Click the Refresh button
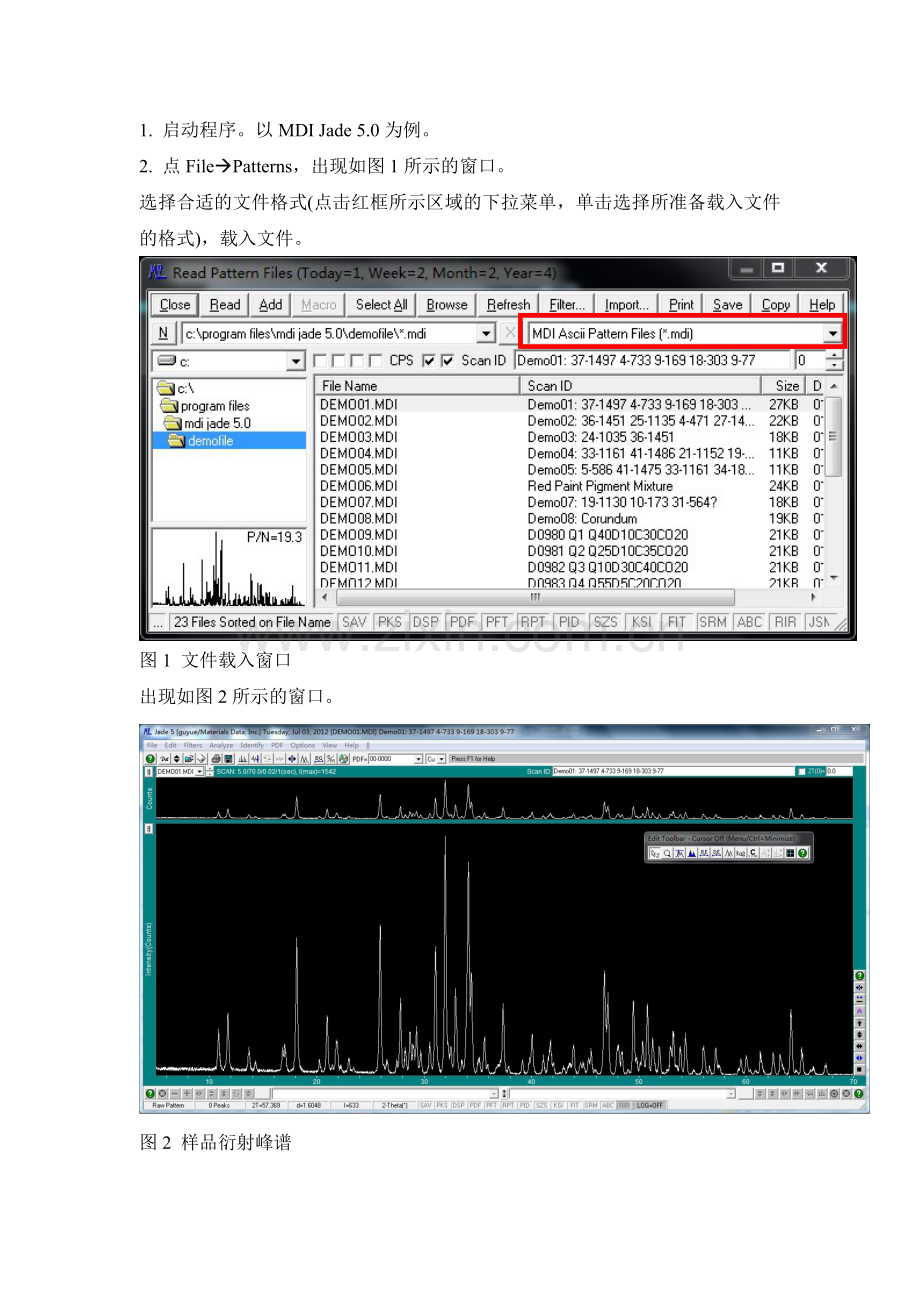The height and width of the screenshot is (1302, 920). (508, 305)
